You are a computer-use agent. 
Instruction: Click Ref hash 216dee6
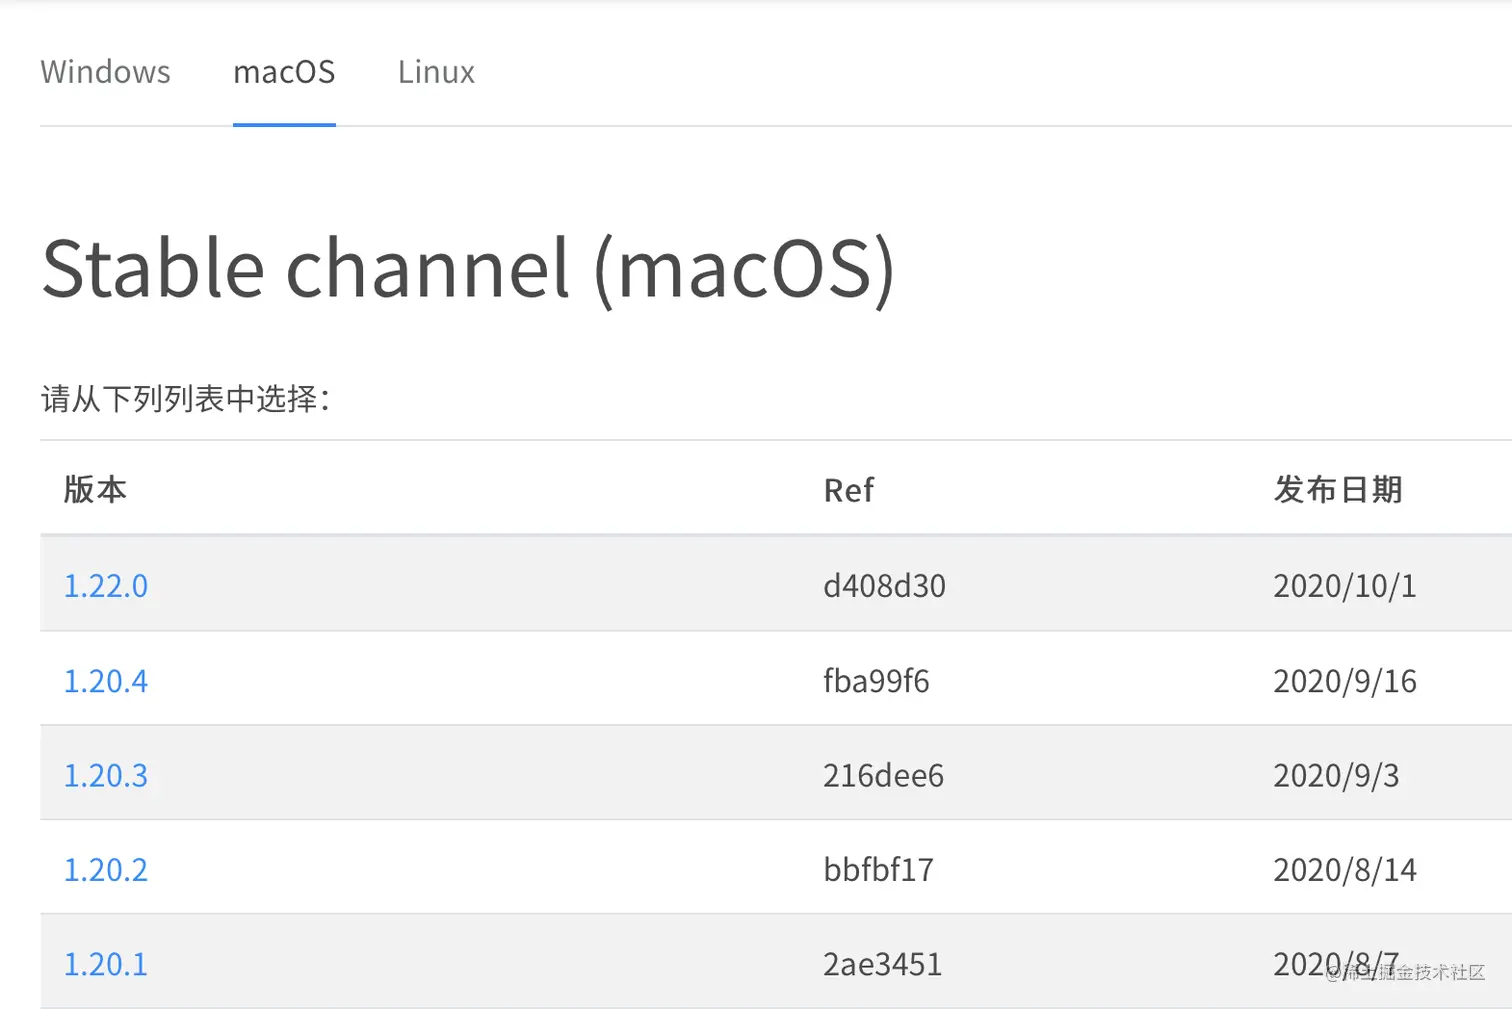pos(883,775)
